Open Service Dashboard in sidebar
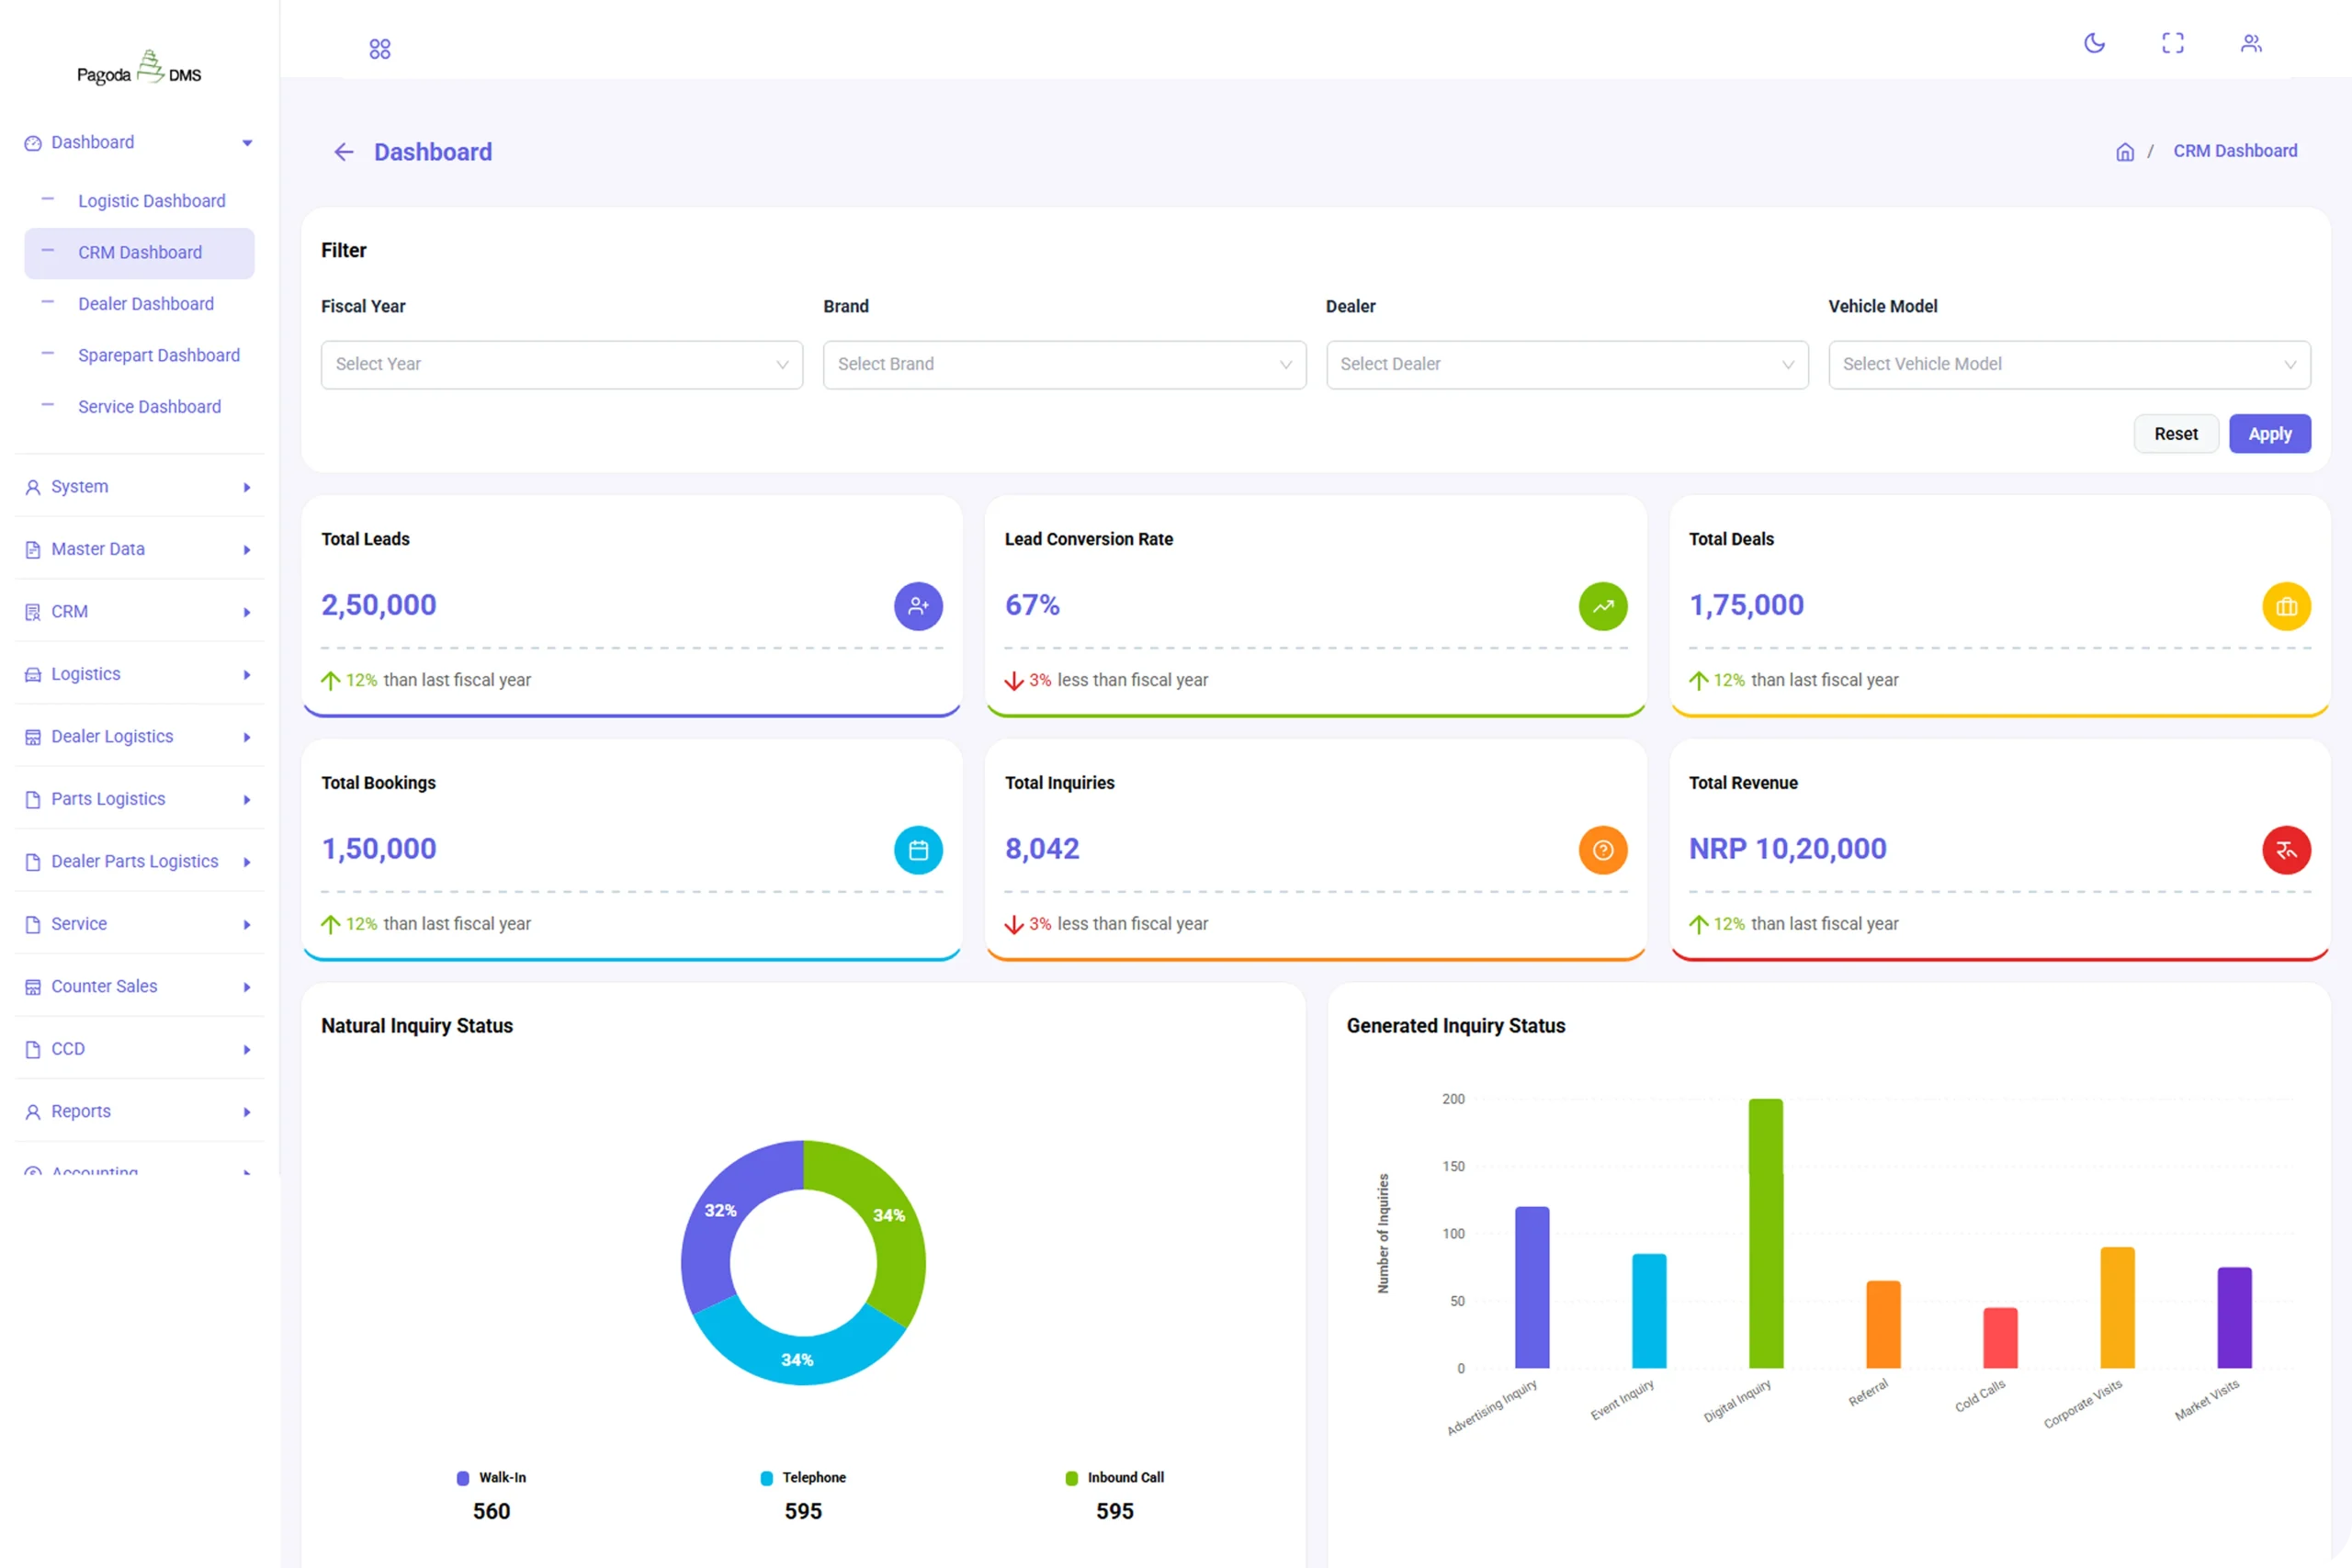 [x=149, y=407]
